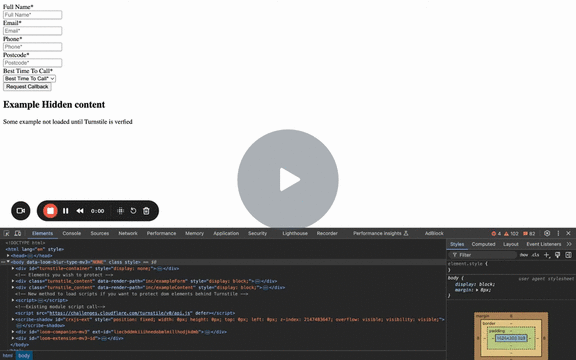Pause the Loom recording

point(65,211)
